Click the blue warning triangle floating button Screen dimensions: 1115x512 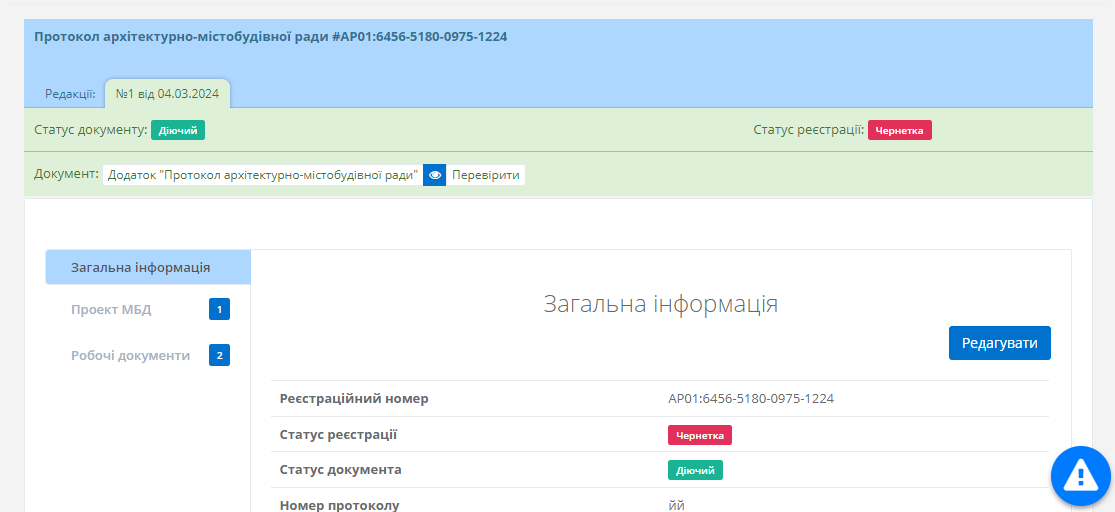point(1080,476)
